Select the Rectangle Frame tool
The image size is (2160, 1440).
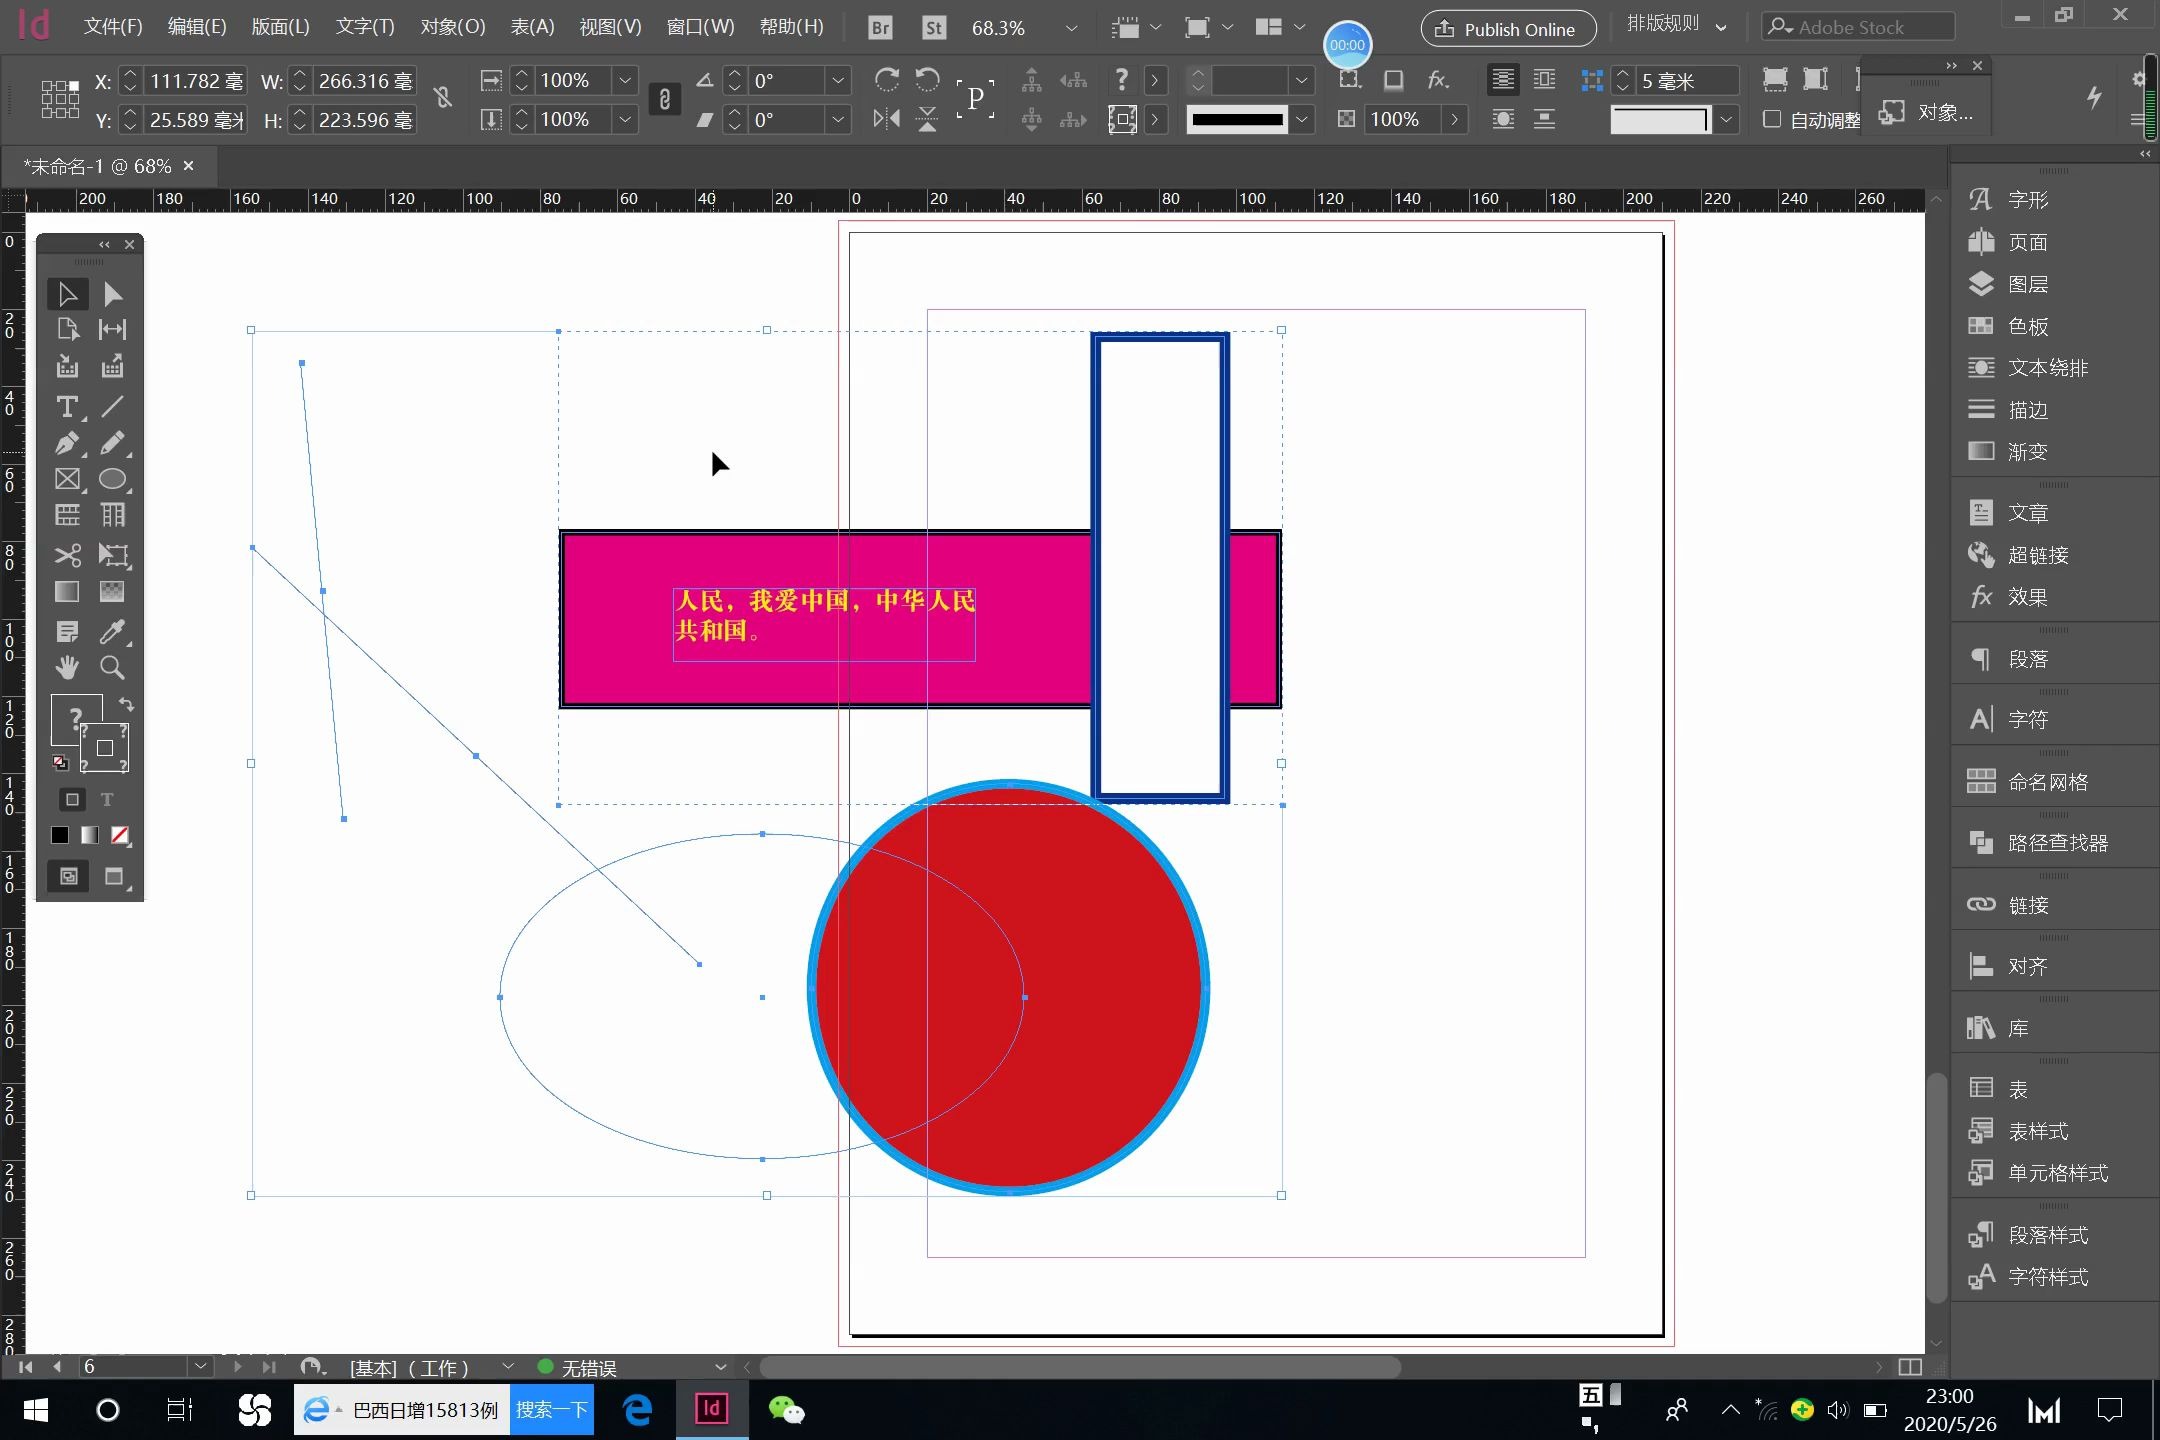tap(68, 477)
